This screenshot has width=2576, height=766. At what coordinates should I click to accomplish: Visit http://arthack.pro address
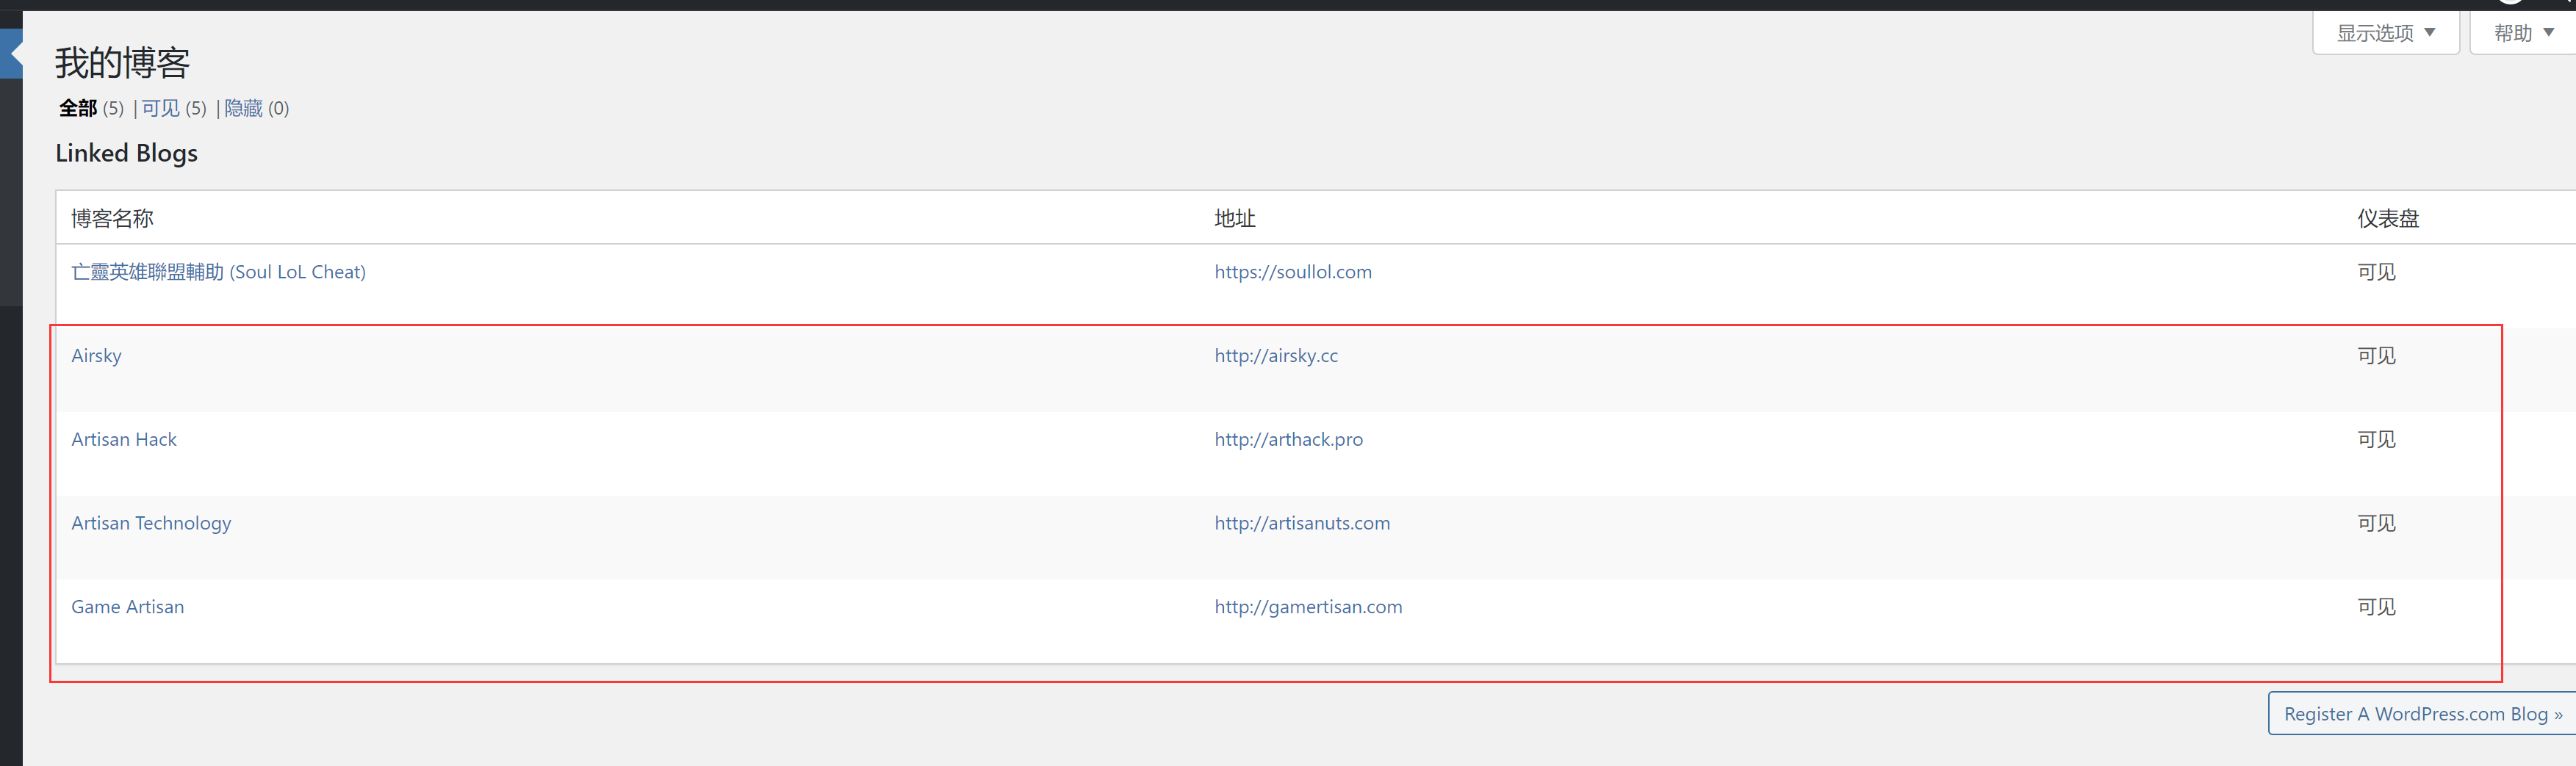pos(1288,439)
